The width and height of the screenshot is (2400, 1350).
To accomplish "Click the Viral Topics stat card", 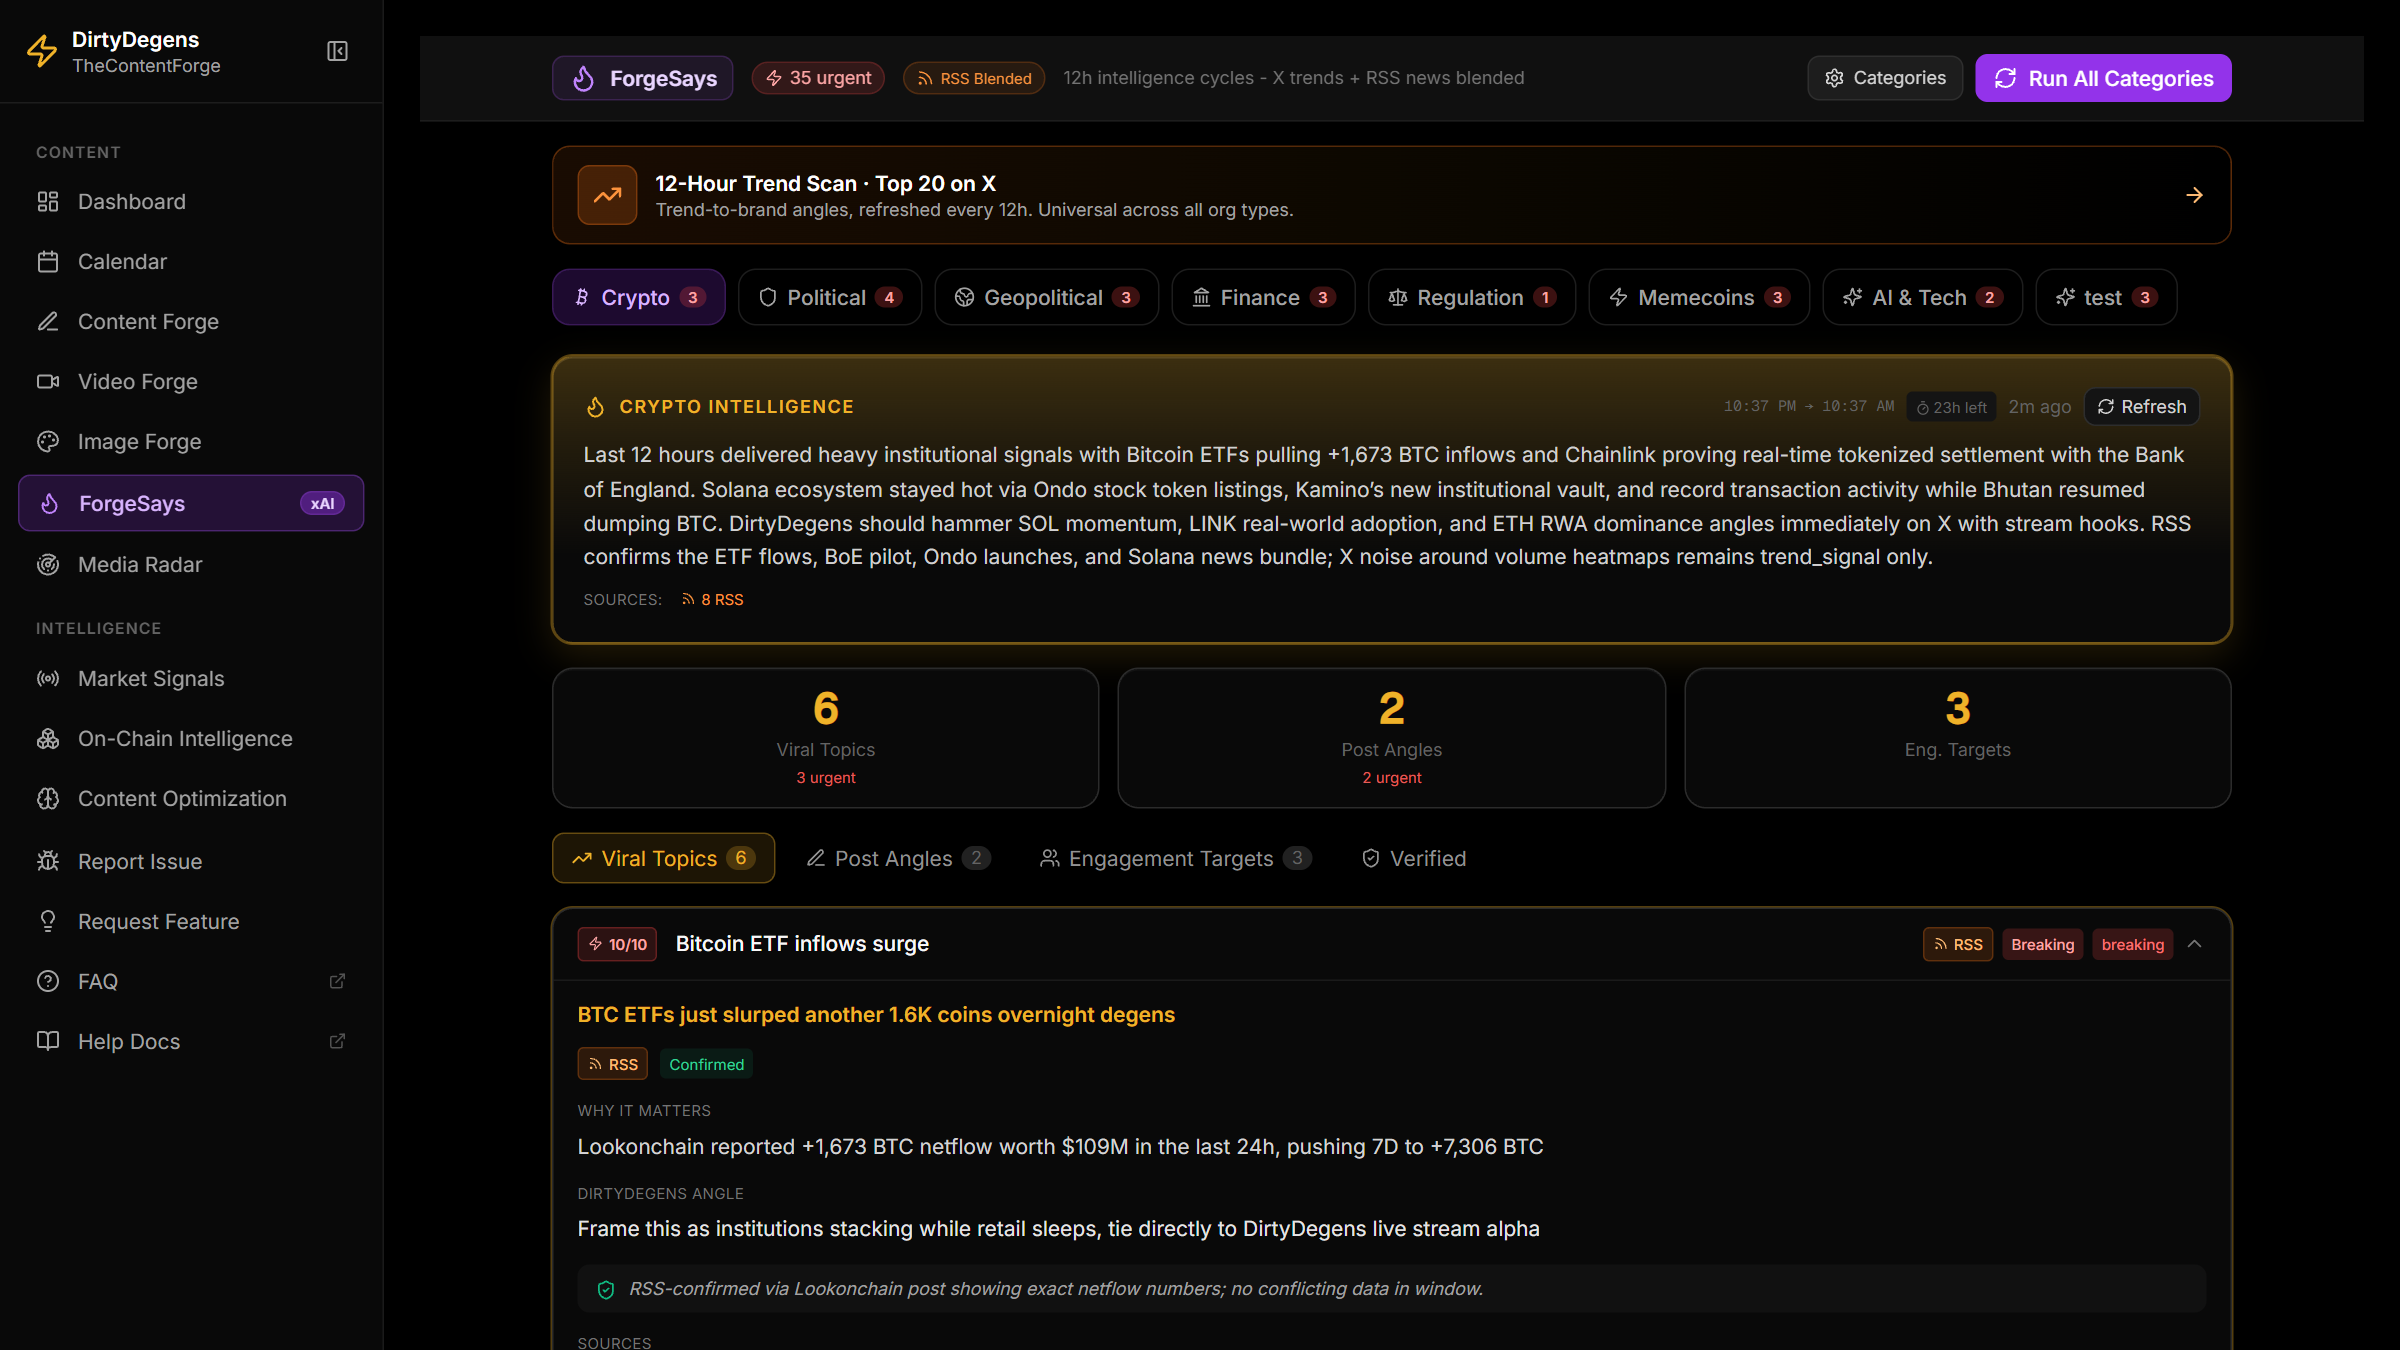I will [825, 738].
